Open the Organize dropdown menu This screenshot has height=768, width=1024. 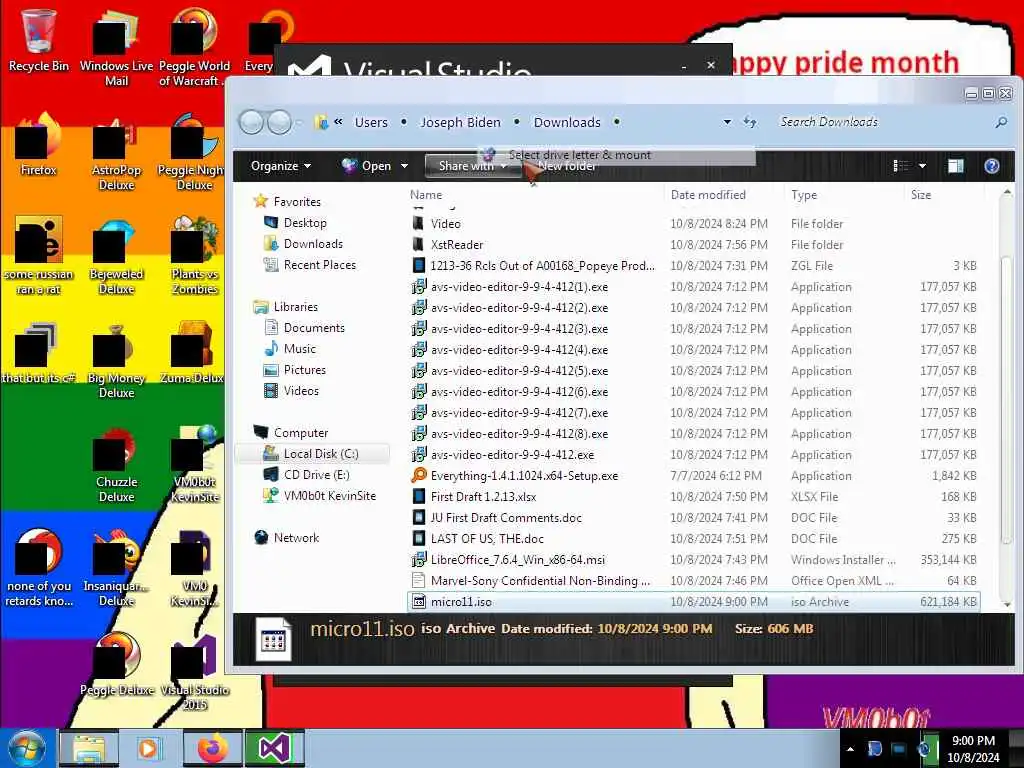[x=281, y=166]
